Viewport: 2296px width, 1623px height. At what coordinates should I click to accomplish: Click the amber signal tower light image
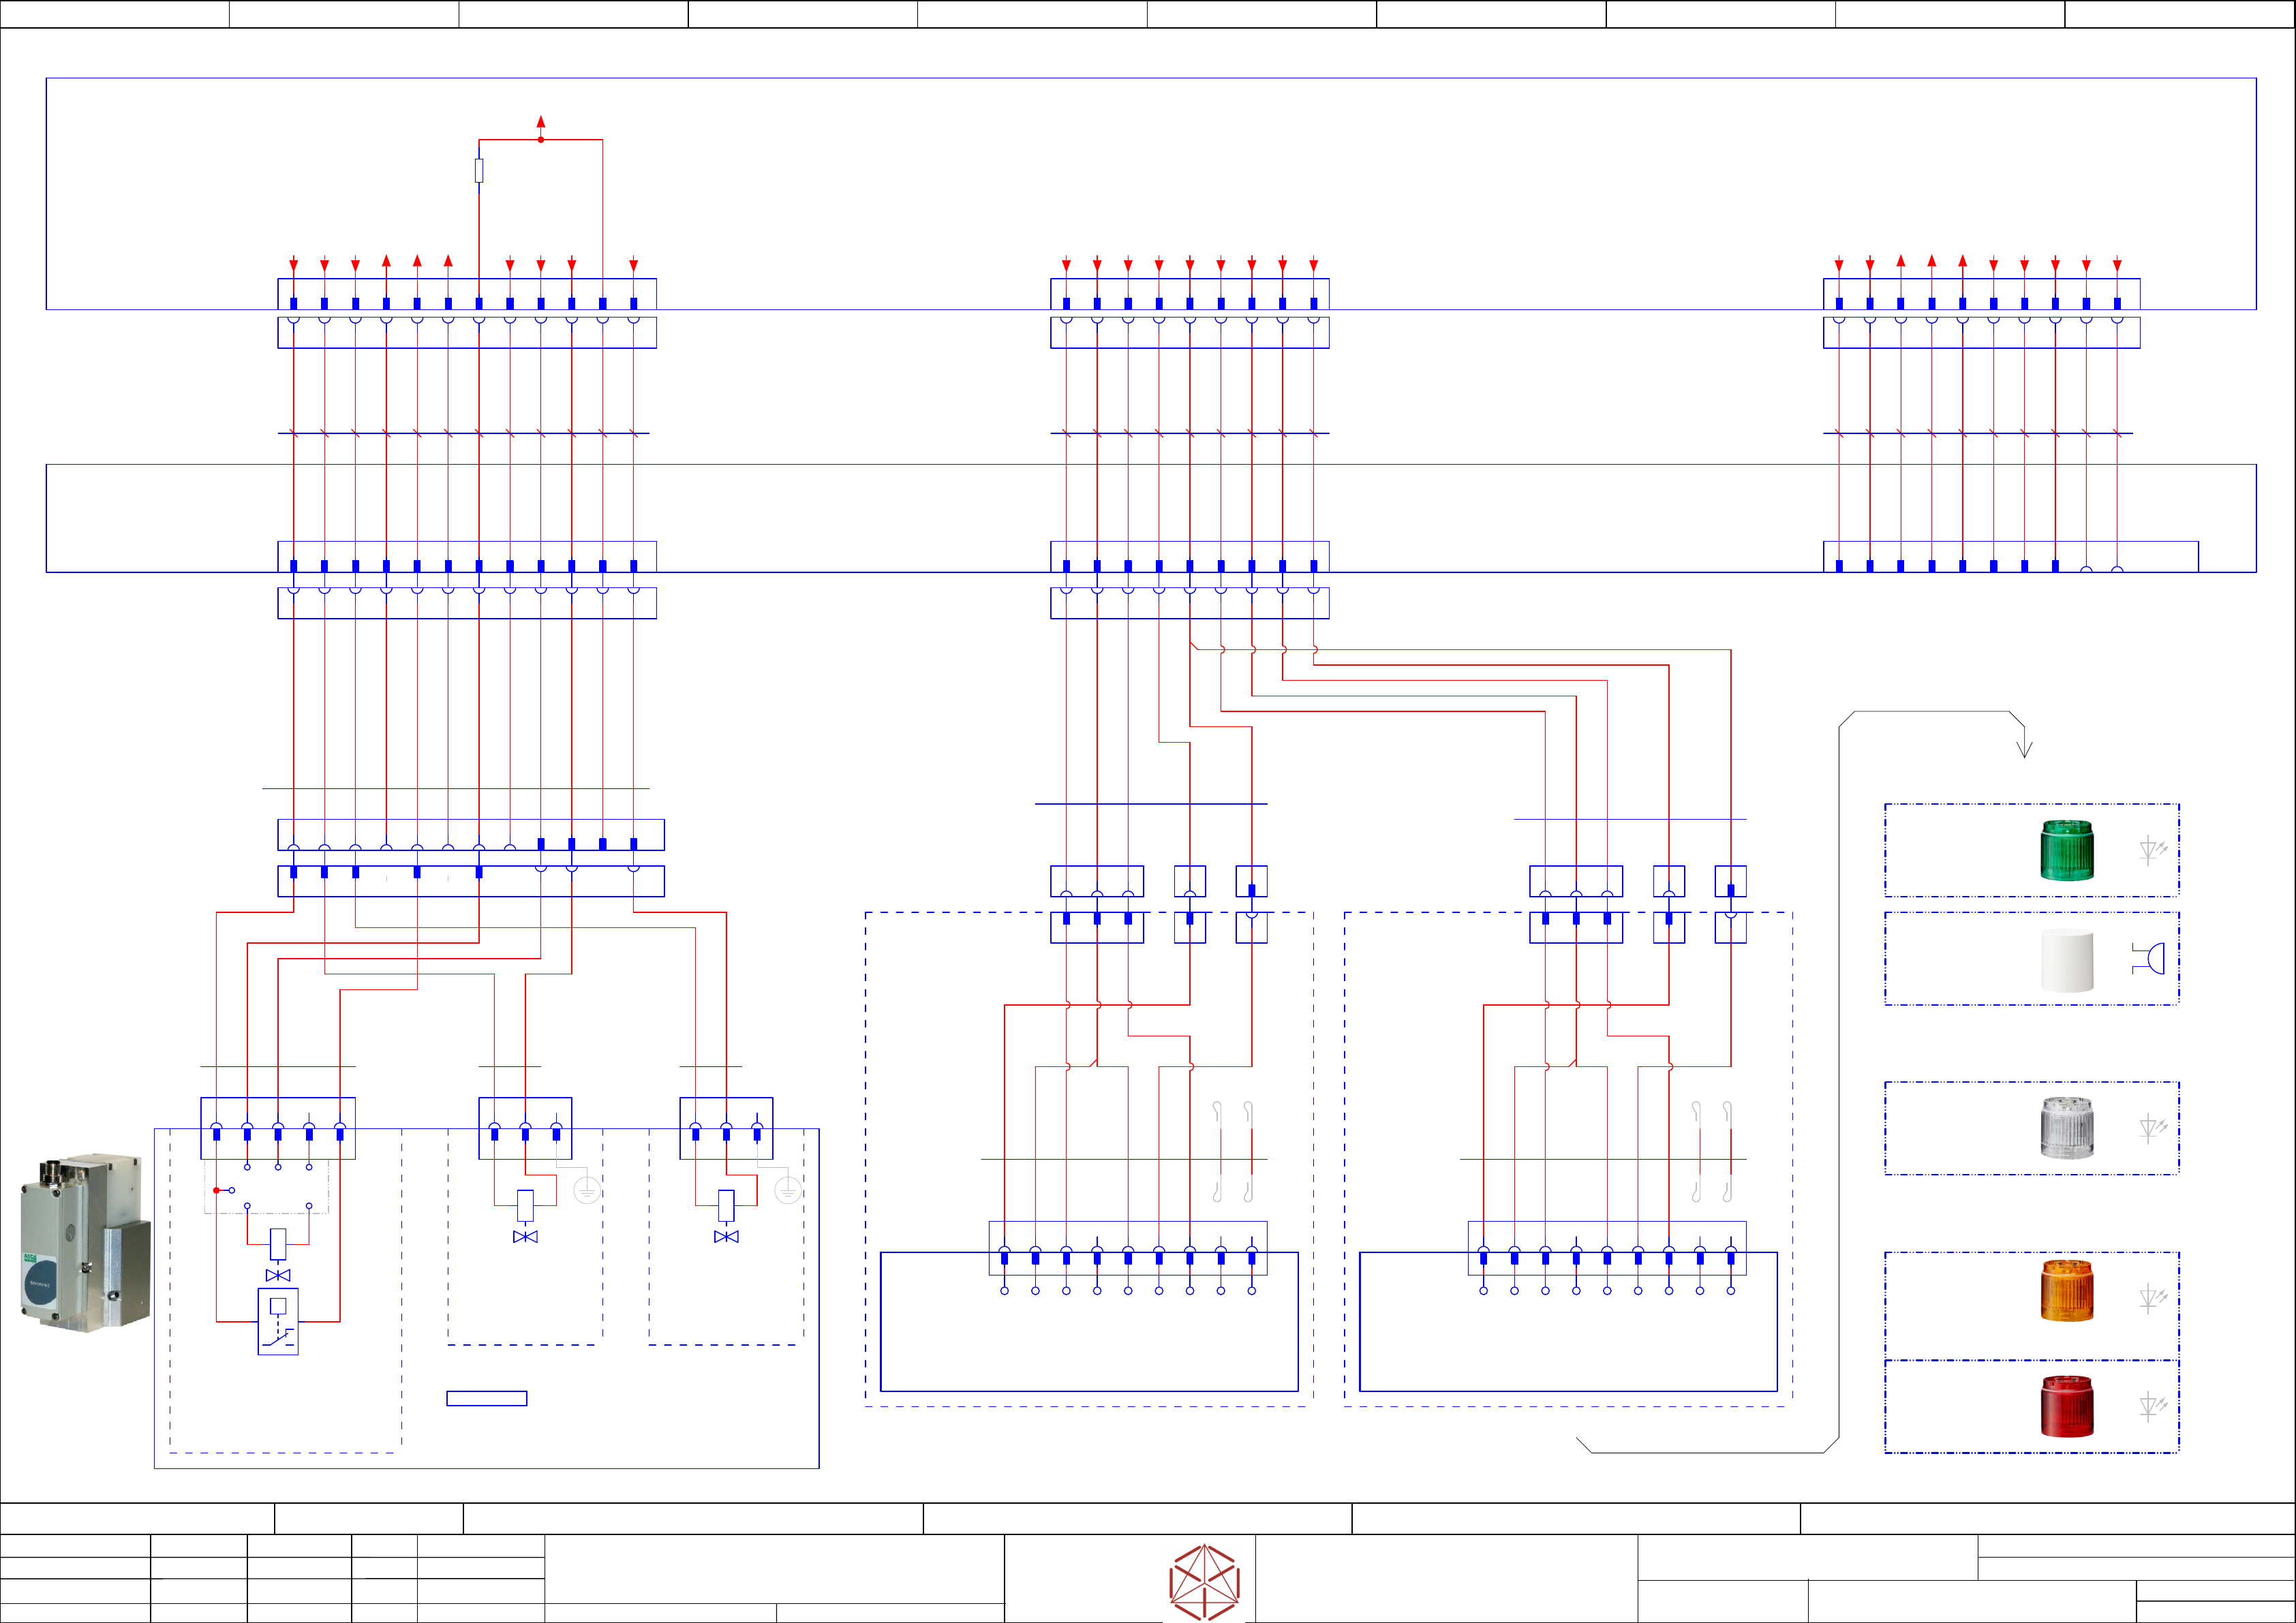[x=2066, y=1291]
